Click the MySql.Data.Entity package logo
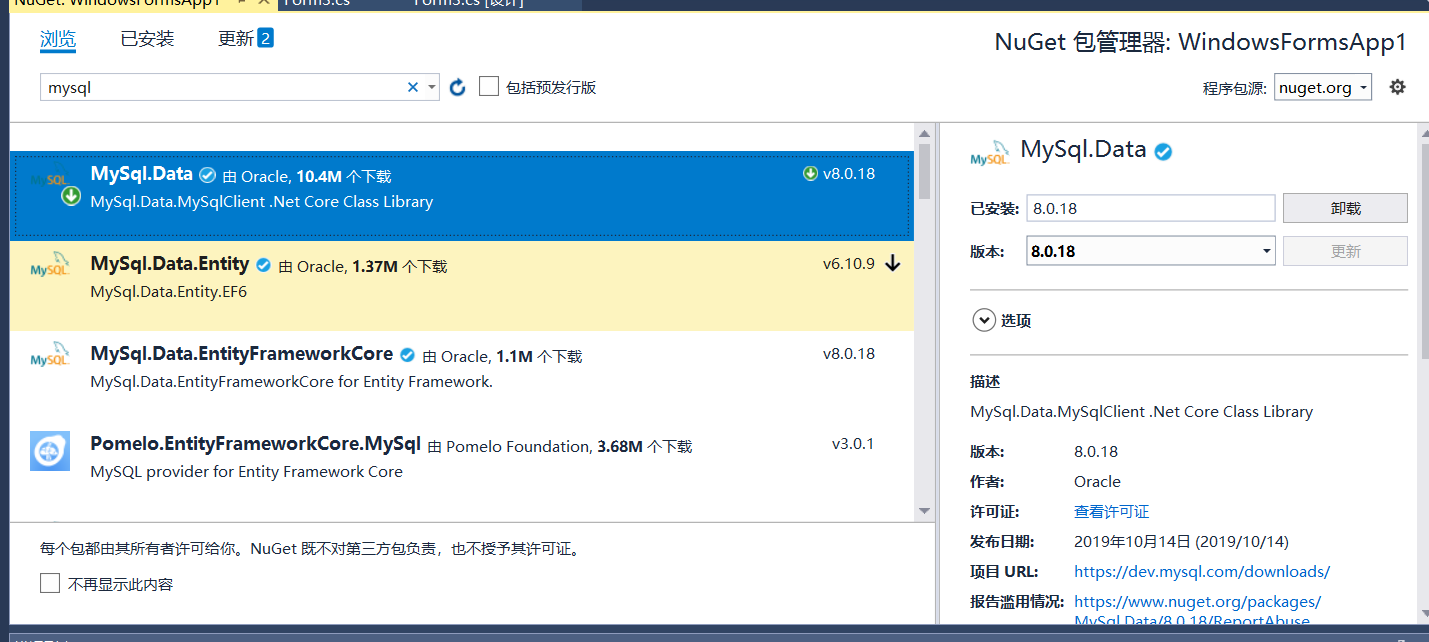Image resolution: width=1429 pixels, height=642 pixels. coord(50,264)
